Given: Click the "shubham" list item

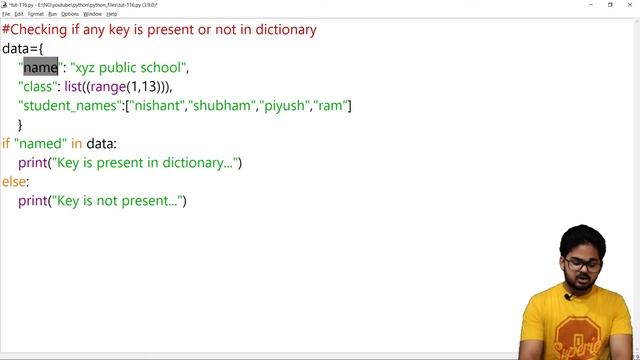Looking at the screenshot, I should point(222,106).
